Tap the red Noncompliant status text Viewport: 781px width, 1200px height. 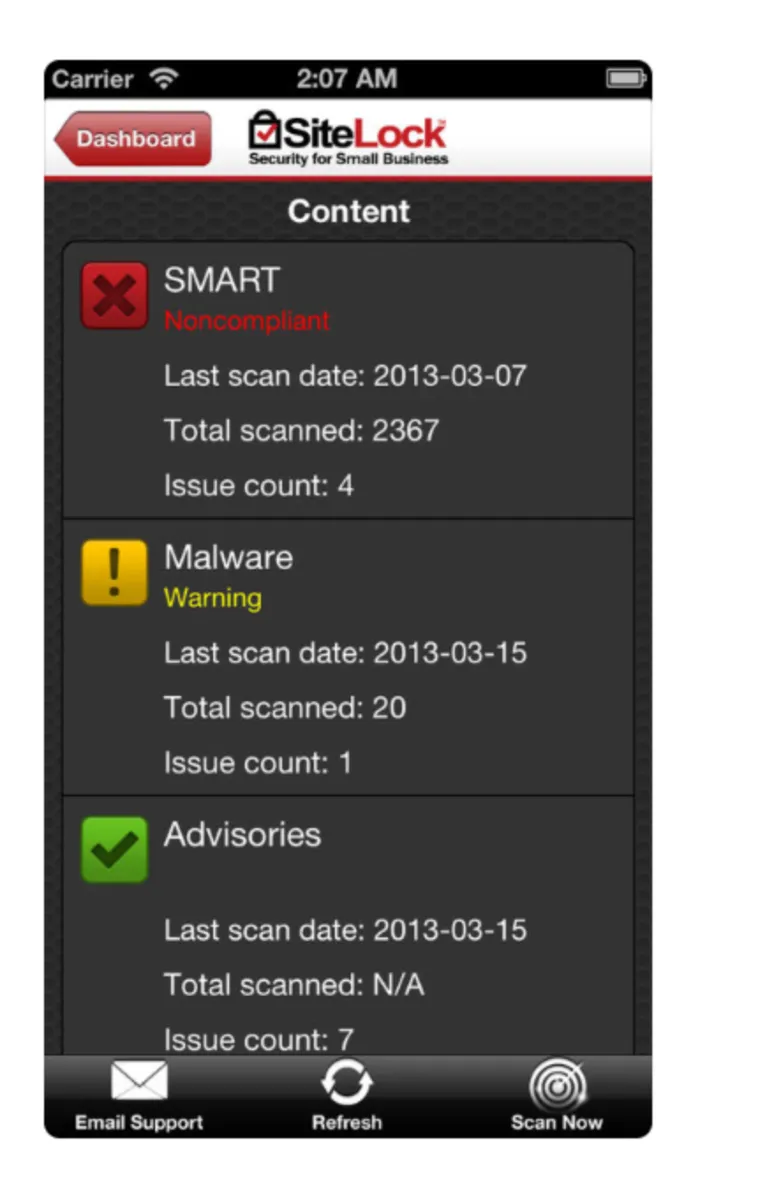(x=247, y=321)
